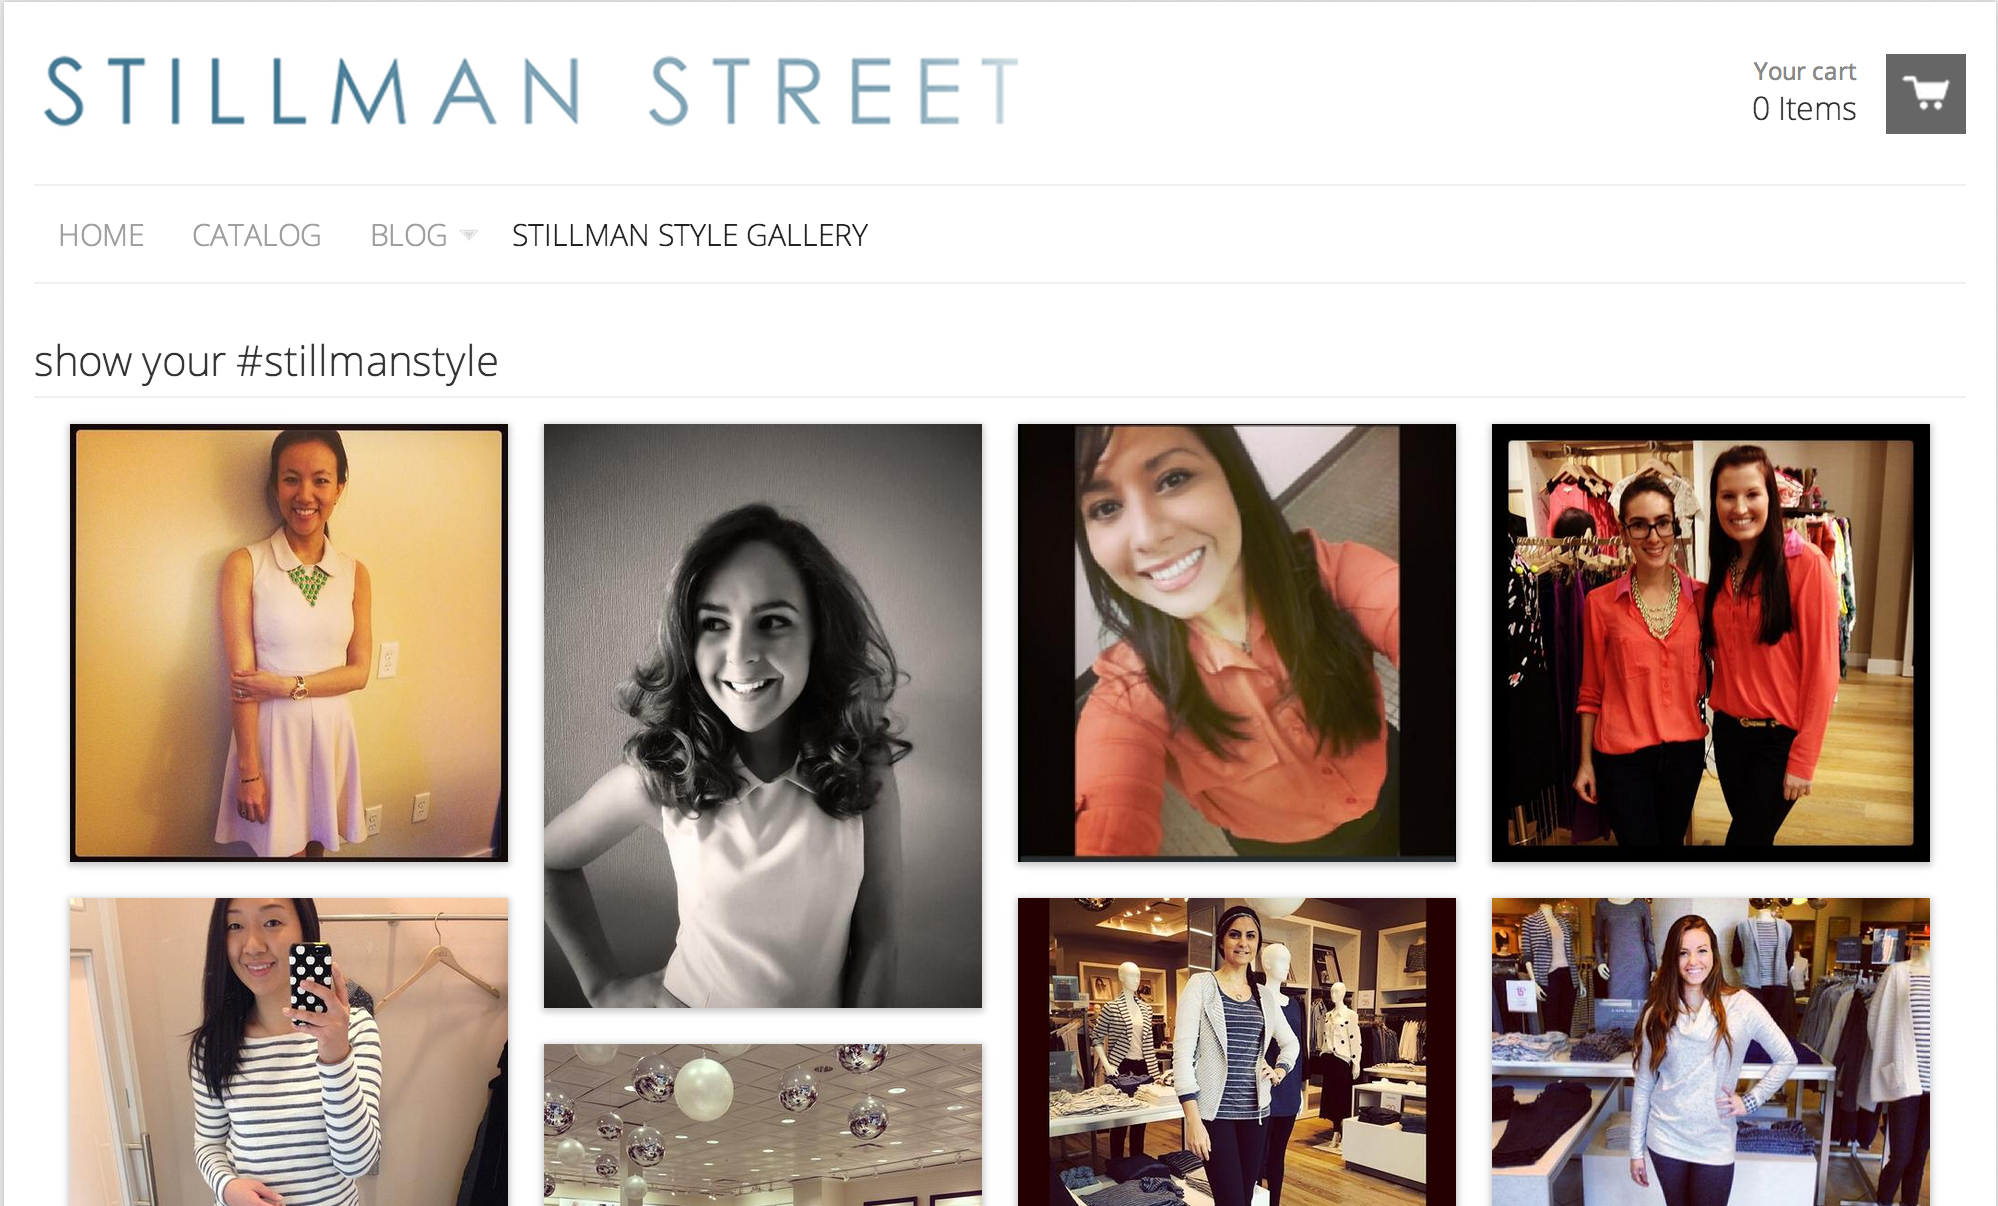Open store photo of woman in striped top and cardigan
The image size is (1998, 1206).
click(1237, 1052)
